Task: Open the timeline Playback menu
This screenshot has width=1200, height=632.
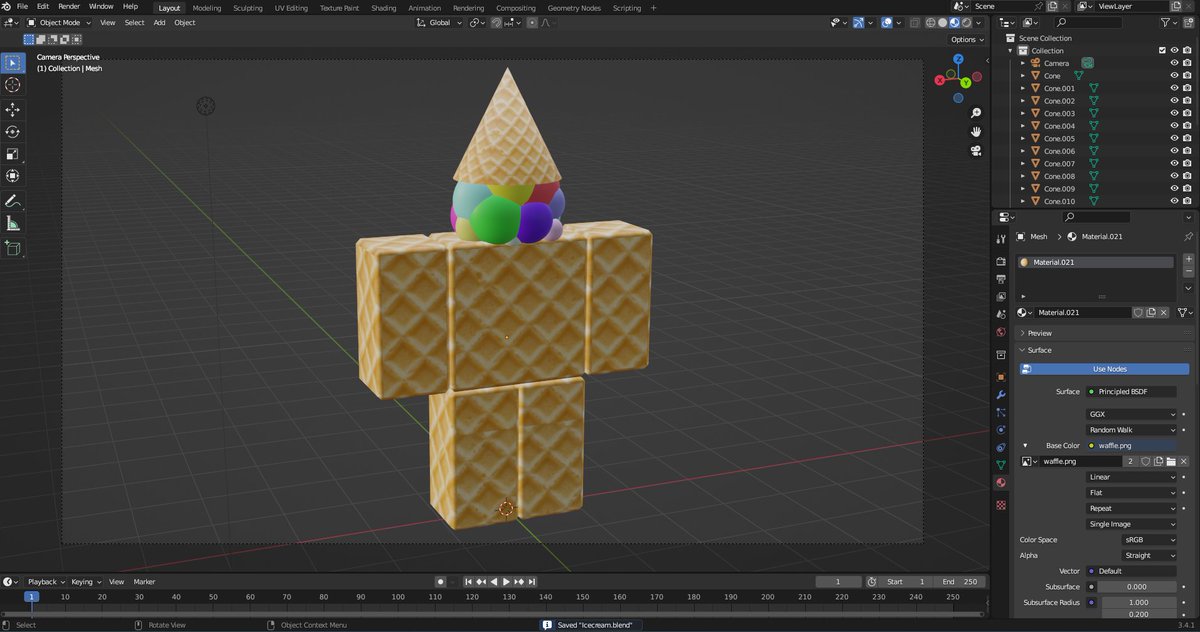Action: point(45,582)
